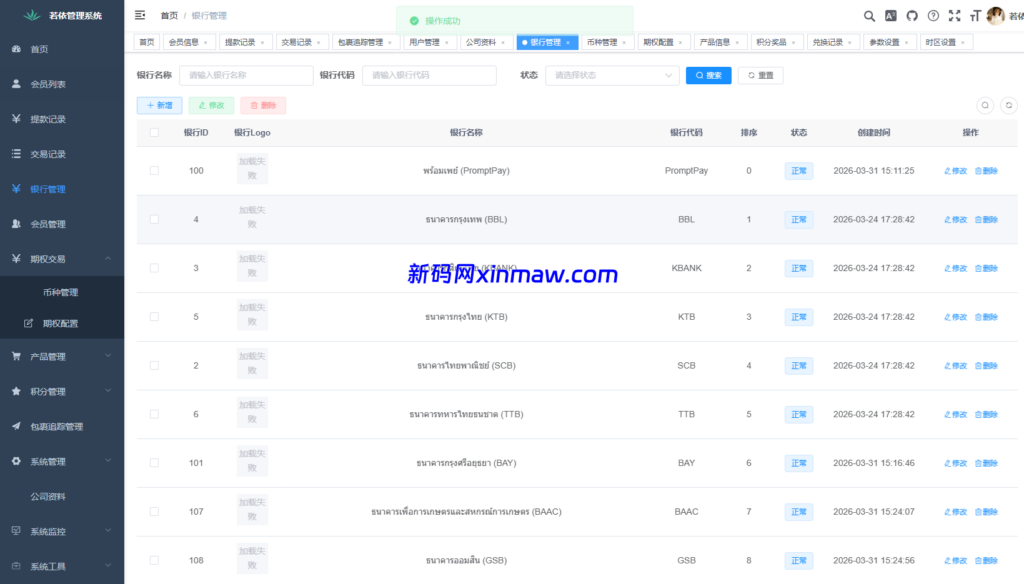Open 公司资料 in the sidebar
Viewport: 1024px width, 584px height.
[48, 496]
